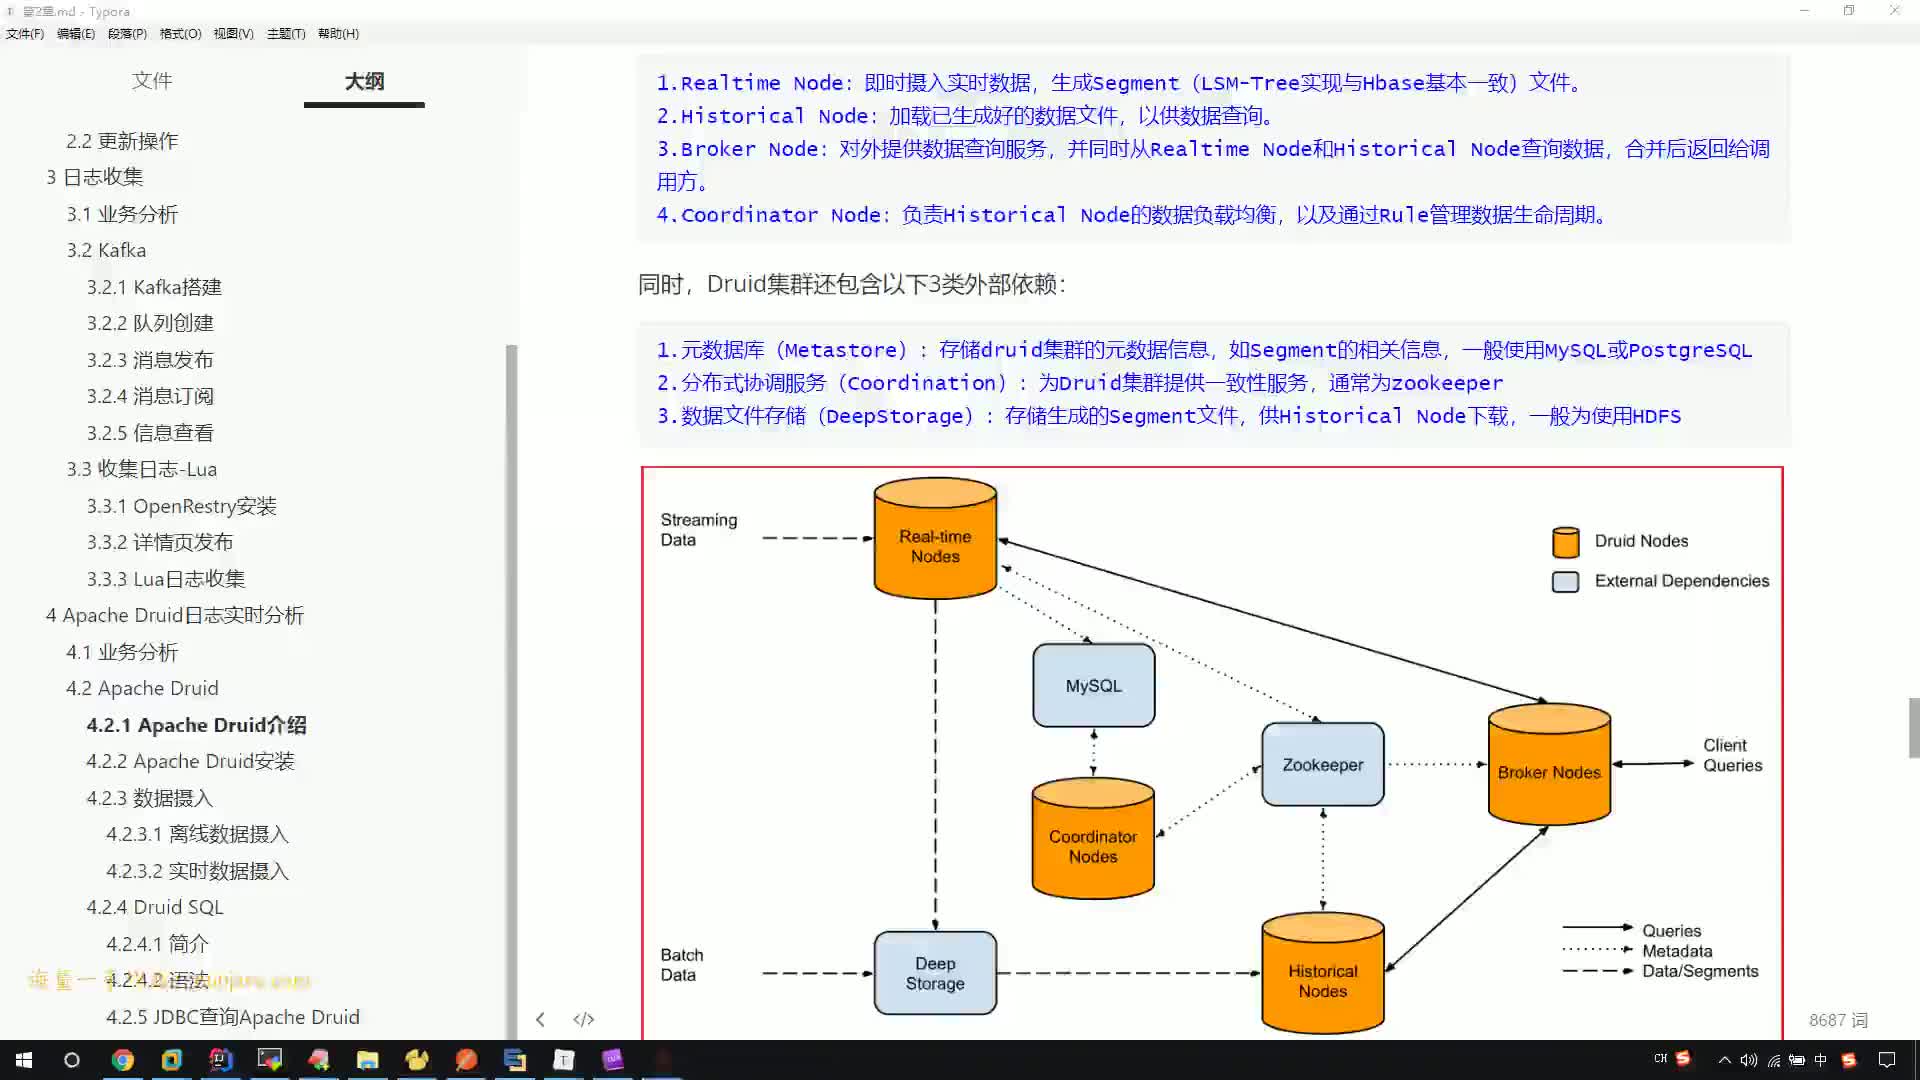Image resolution: width=1920 pixels, height=1080 pixels.
Task: Open the 段落(P) menu
Action: pos(127,33)
